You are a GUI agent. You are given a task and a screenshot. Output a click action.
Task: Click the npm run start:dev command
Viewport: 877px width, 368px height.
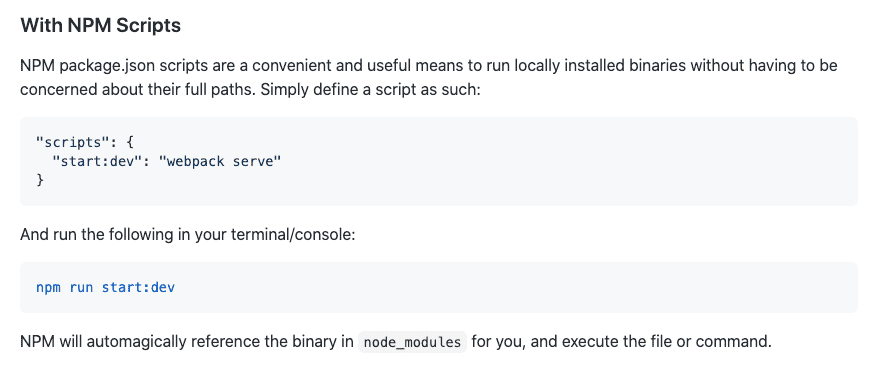coord(106,288)
